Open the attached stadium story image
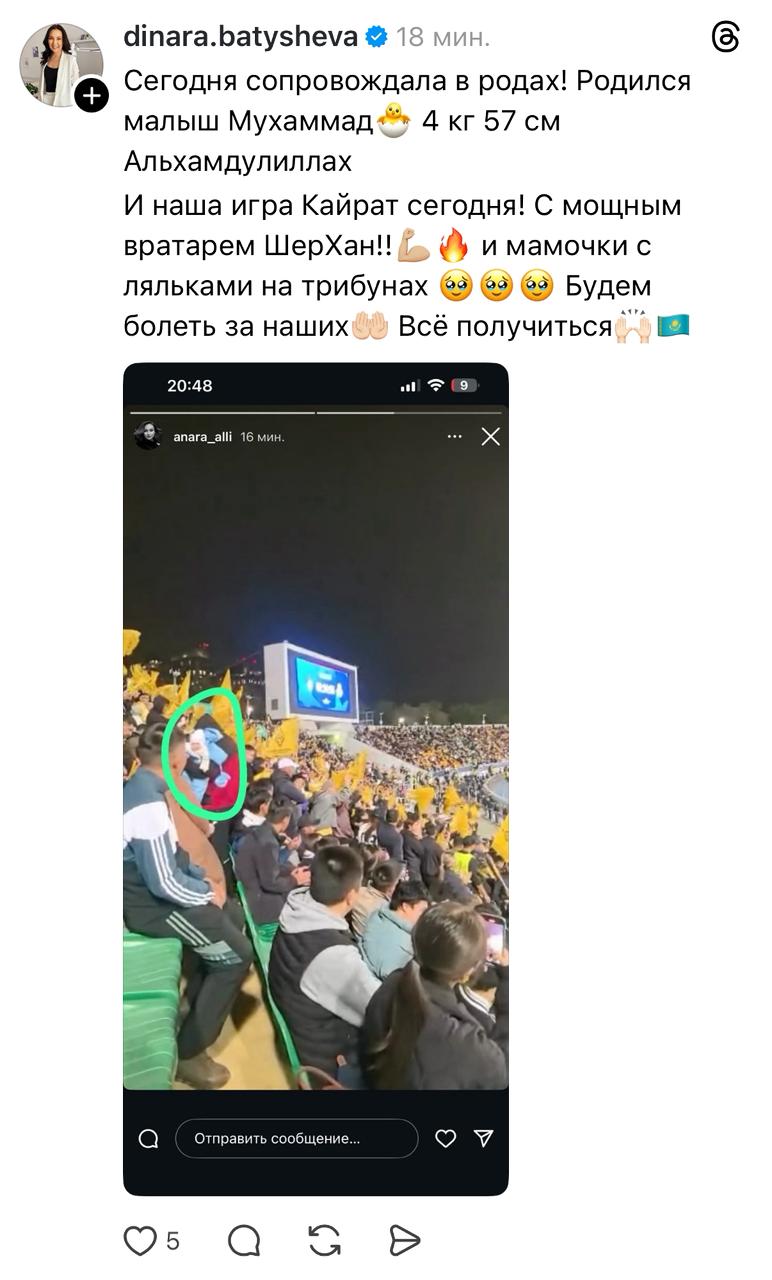This screenshot has width=772, height=1280. (316, 779)
